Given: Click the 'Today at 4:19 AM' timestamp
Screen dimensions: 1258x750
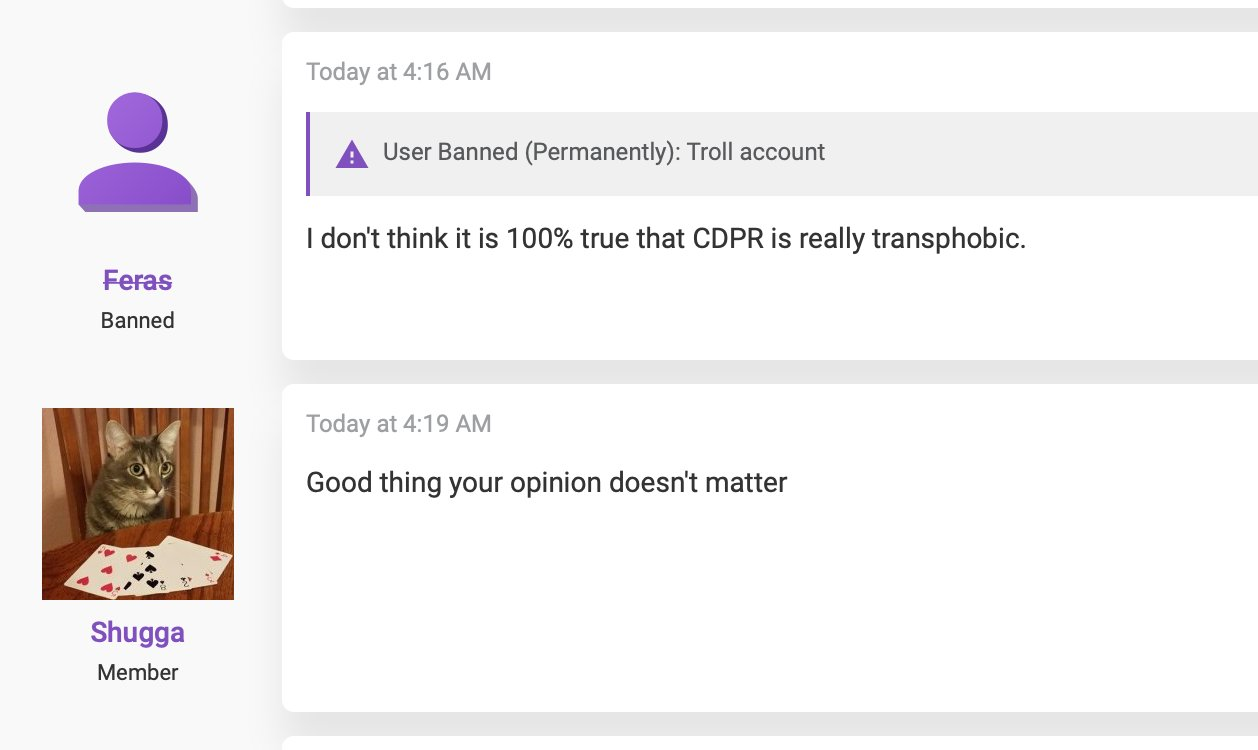Looking at the screenshot, I should pos(398,424).
